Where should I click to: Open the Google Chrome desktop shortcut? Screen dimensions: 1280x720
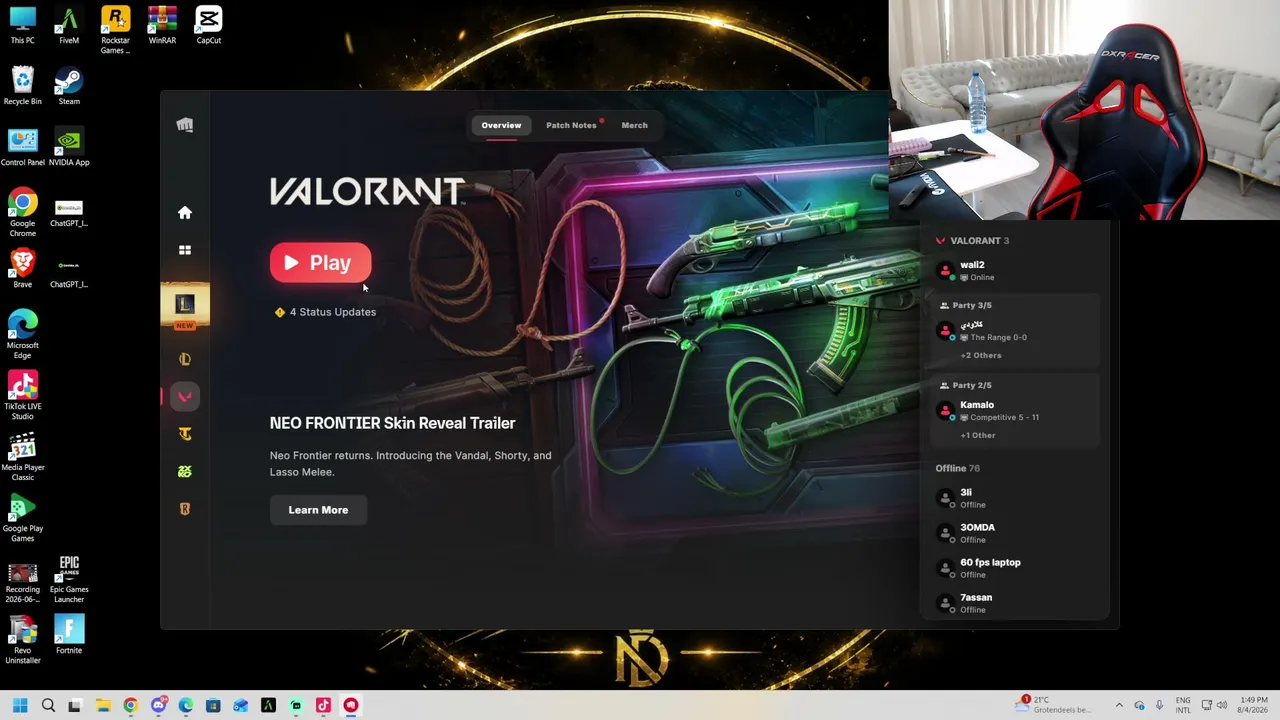pyautogui.click(x=23, y=213)
